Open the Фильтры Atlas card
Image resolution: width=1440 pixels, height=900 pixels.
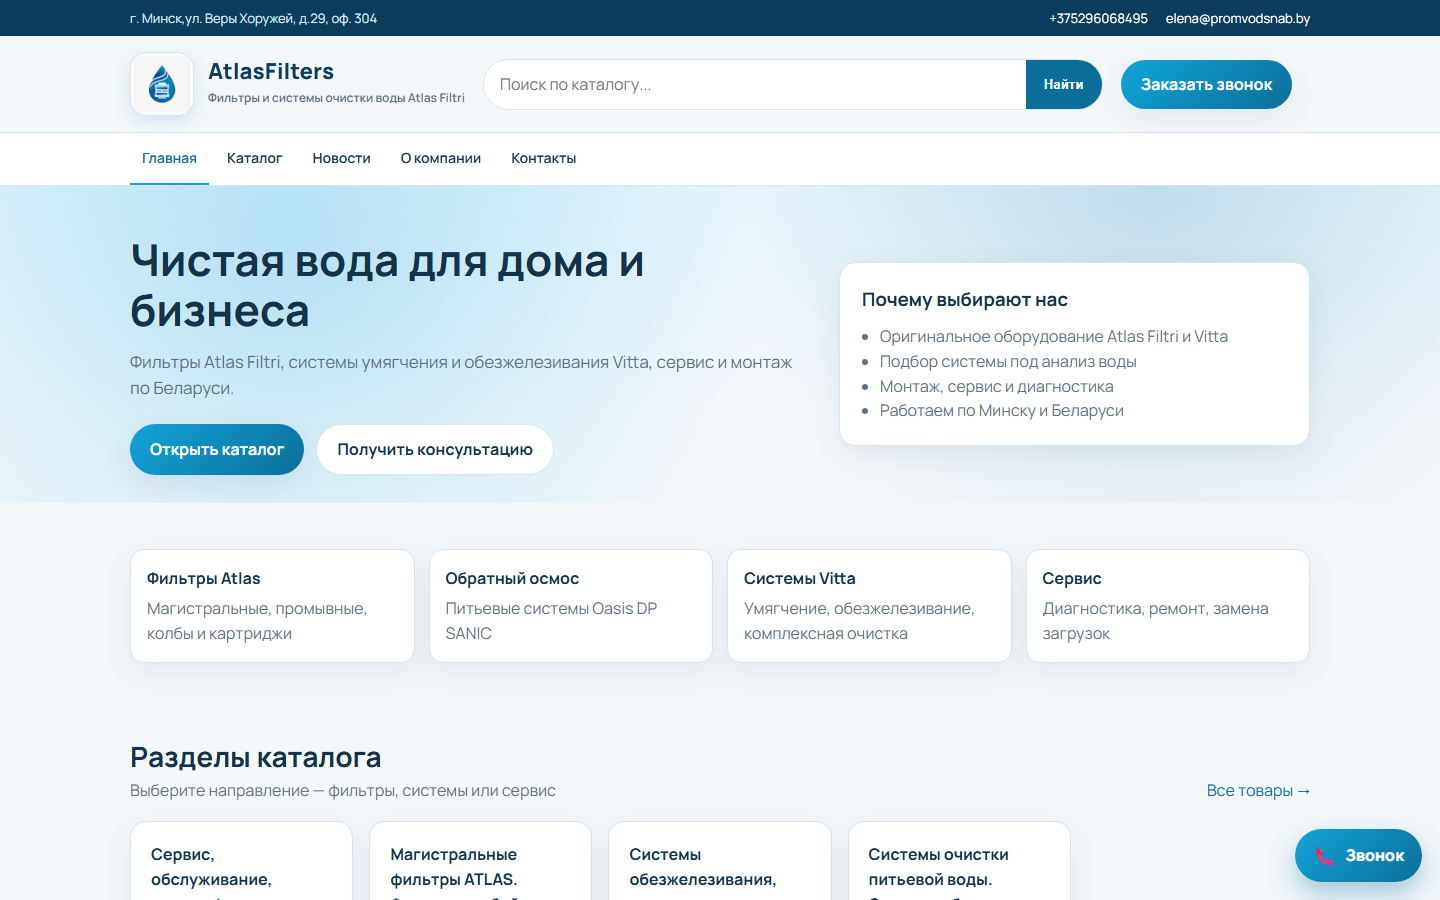(x=272, y=606)
